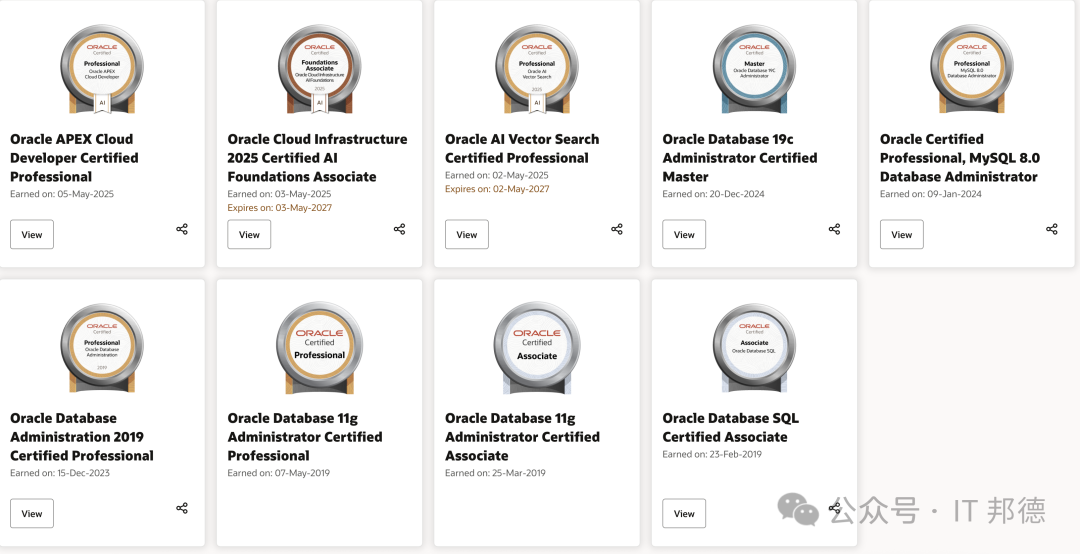Share the Oracle AI Vector Search certification
This screenshot has width=1080, height=554.
617,229
